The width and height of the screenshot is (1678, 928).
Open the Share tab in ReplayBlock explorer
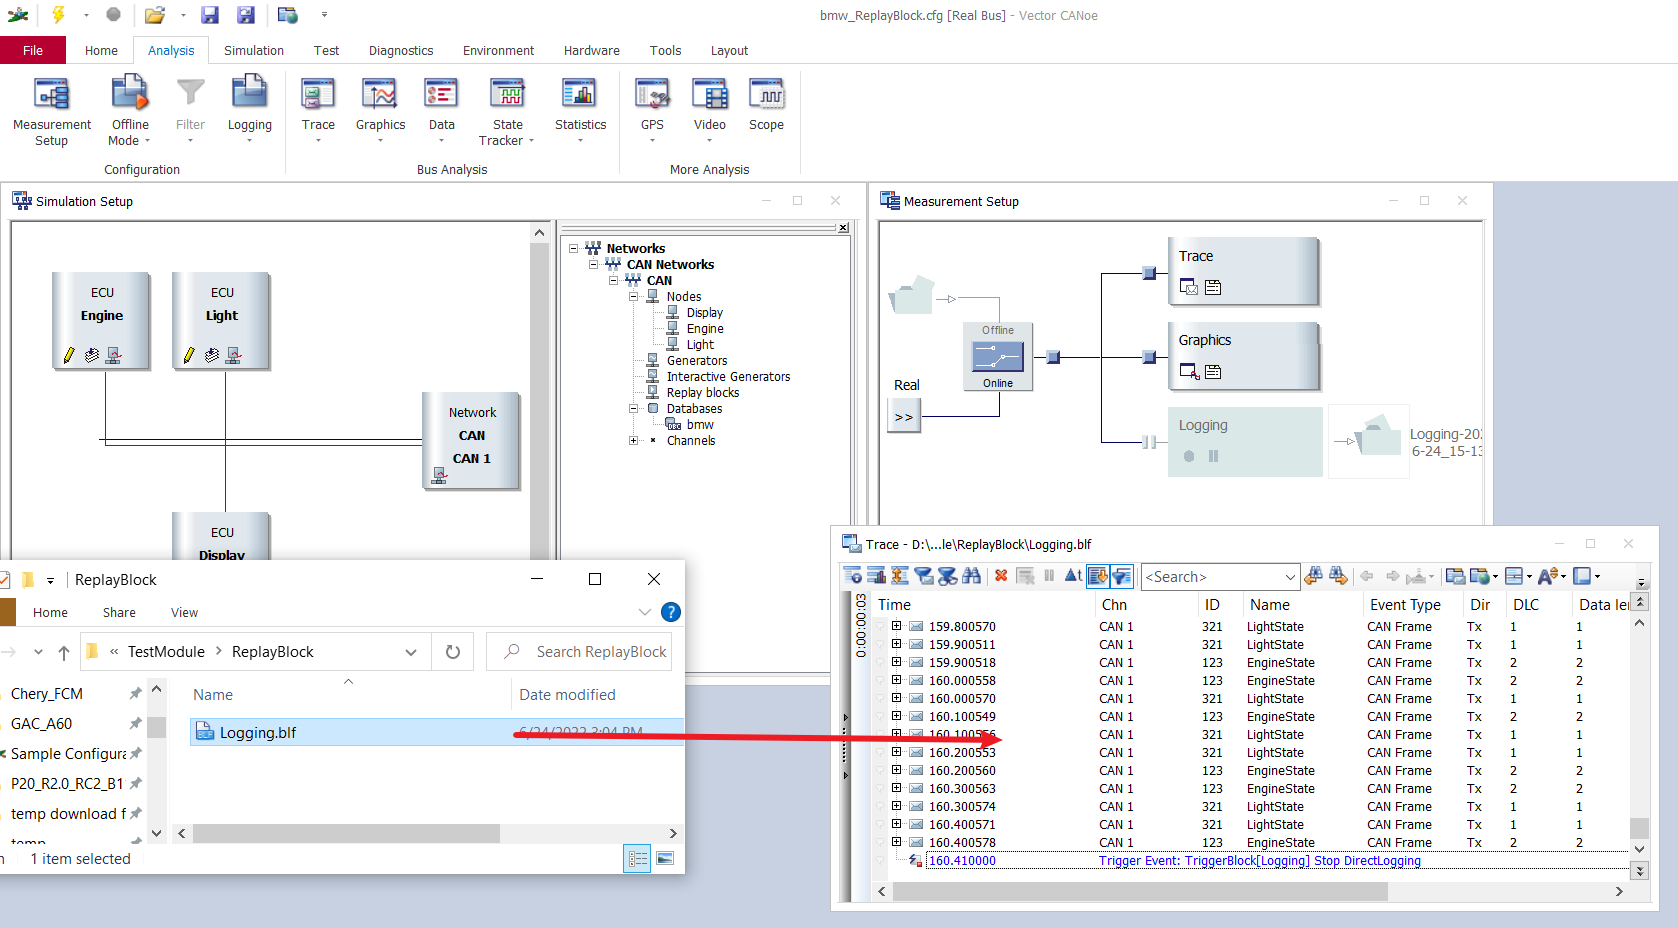[x=119, y=613]
